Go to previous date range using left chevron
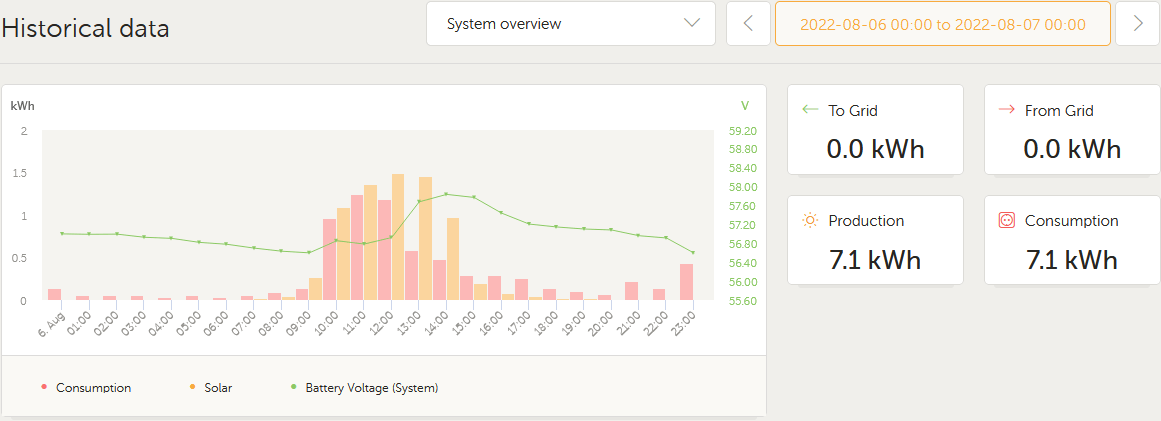 point(748,24)
